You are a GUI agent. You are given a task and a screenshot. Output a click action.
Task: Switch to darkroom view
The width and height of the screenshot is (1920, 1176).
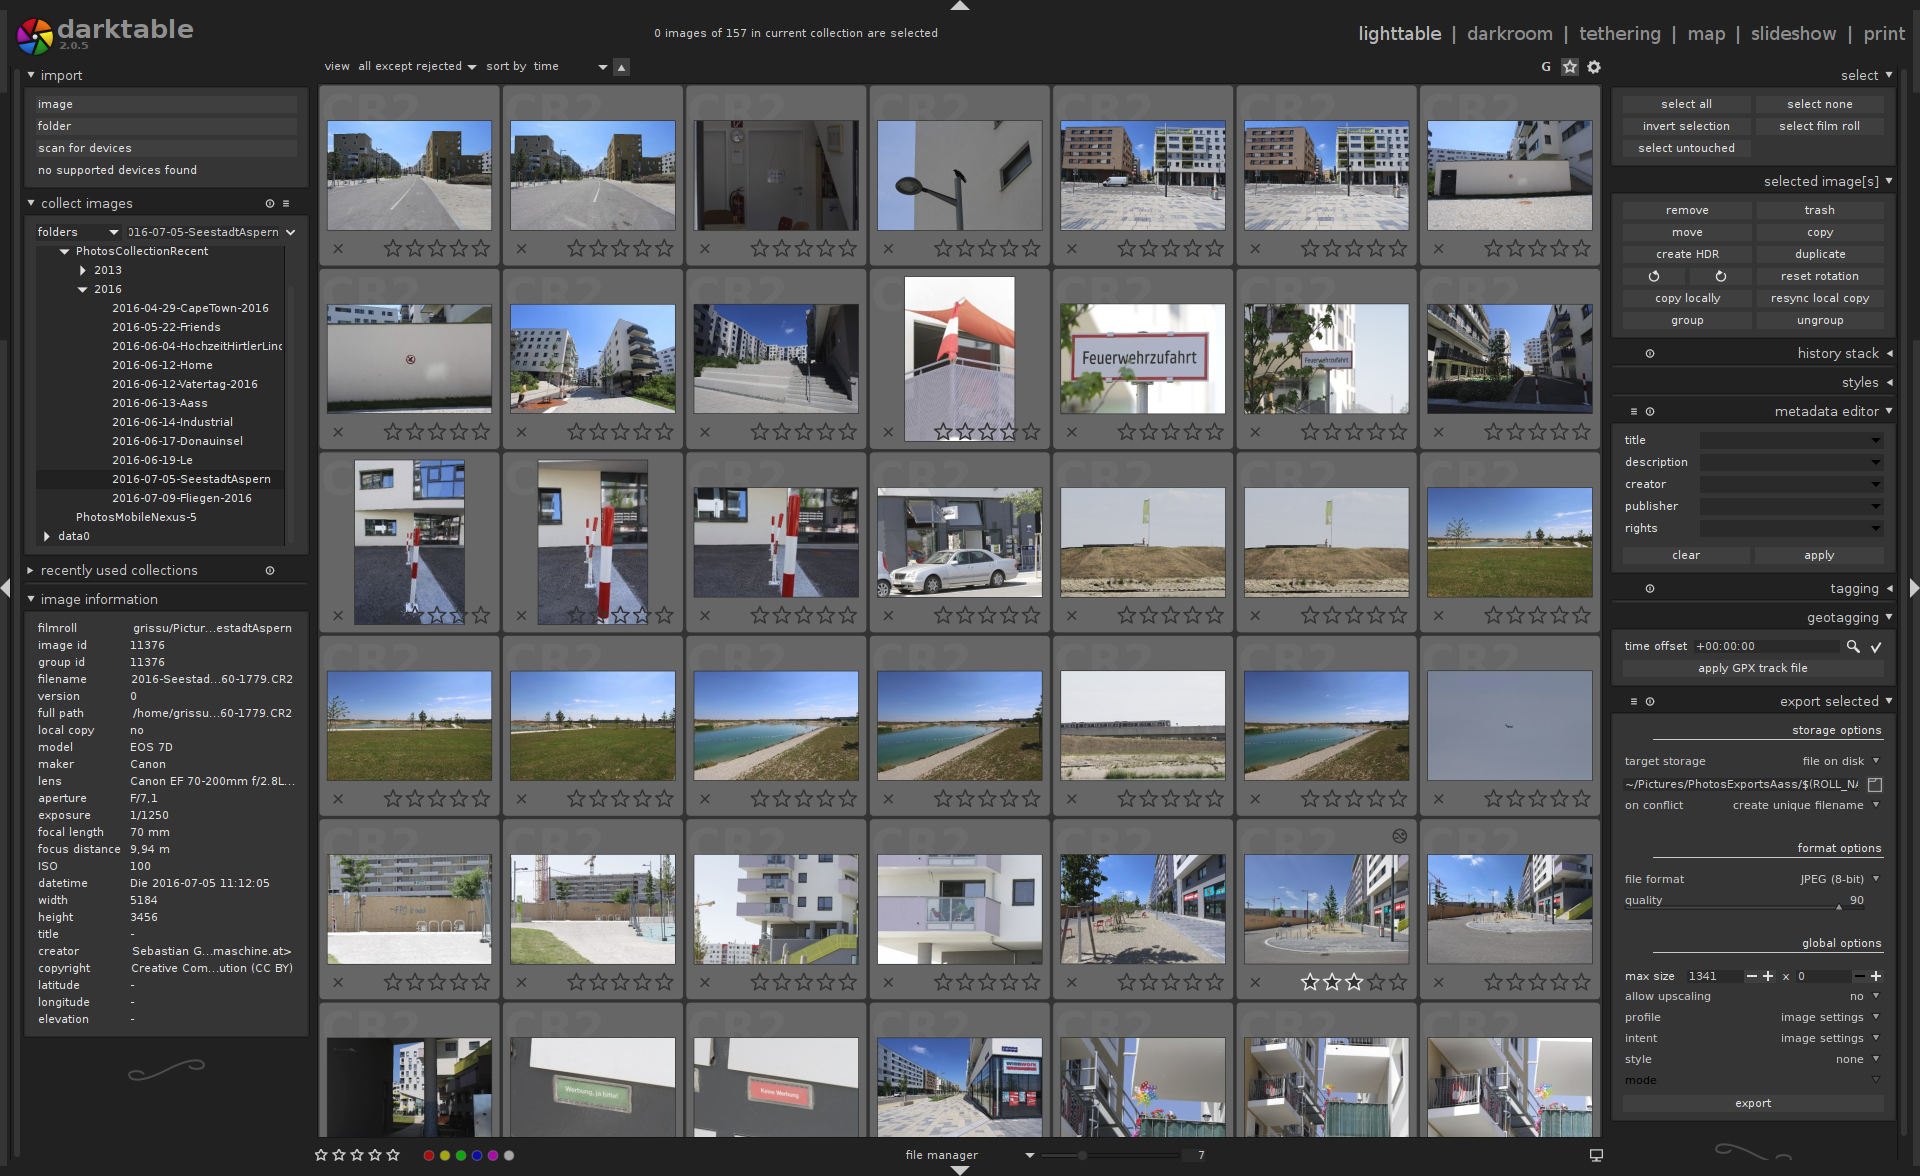click(1510, 34)
